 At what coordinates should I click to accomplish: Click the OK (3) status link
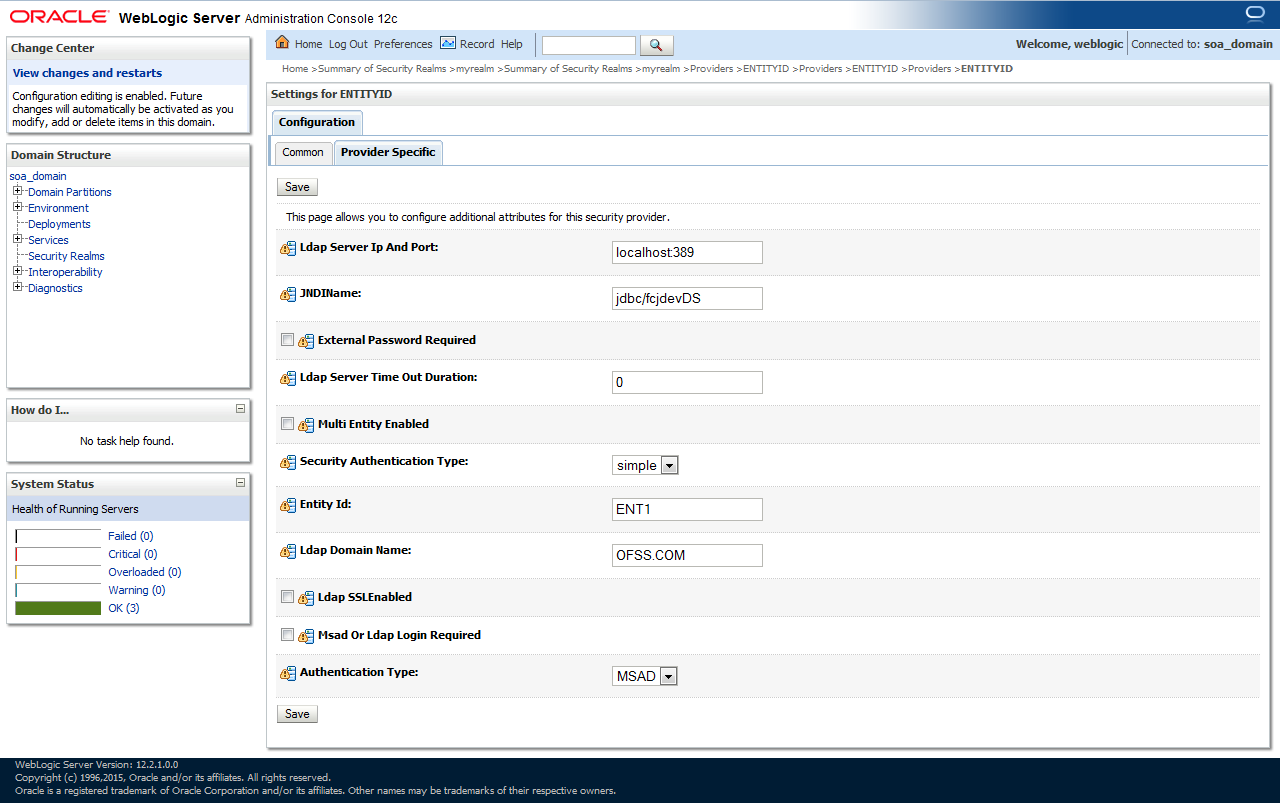pyautogui.click(x=123, y=608)
